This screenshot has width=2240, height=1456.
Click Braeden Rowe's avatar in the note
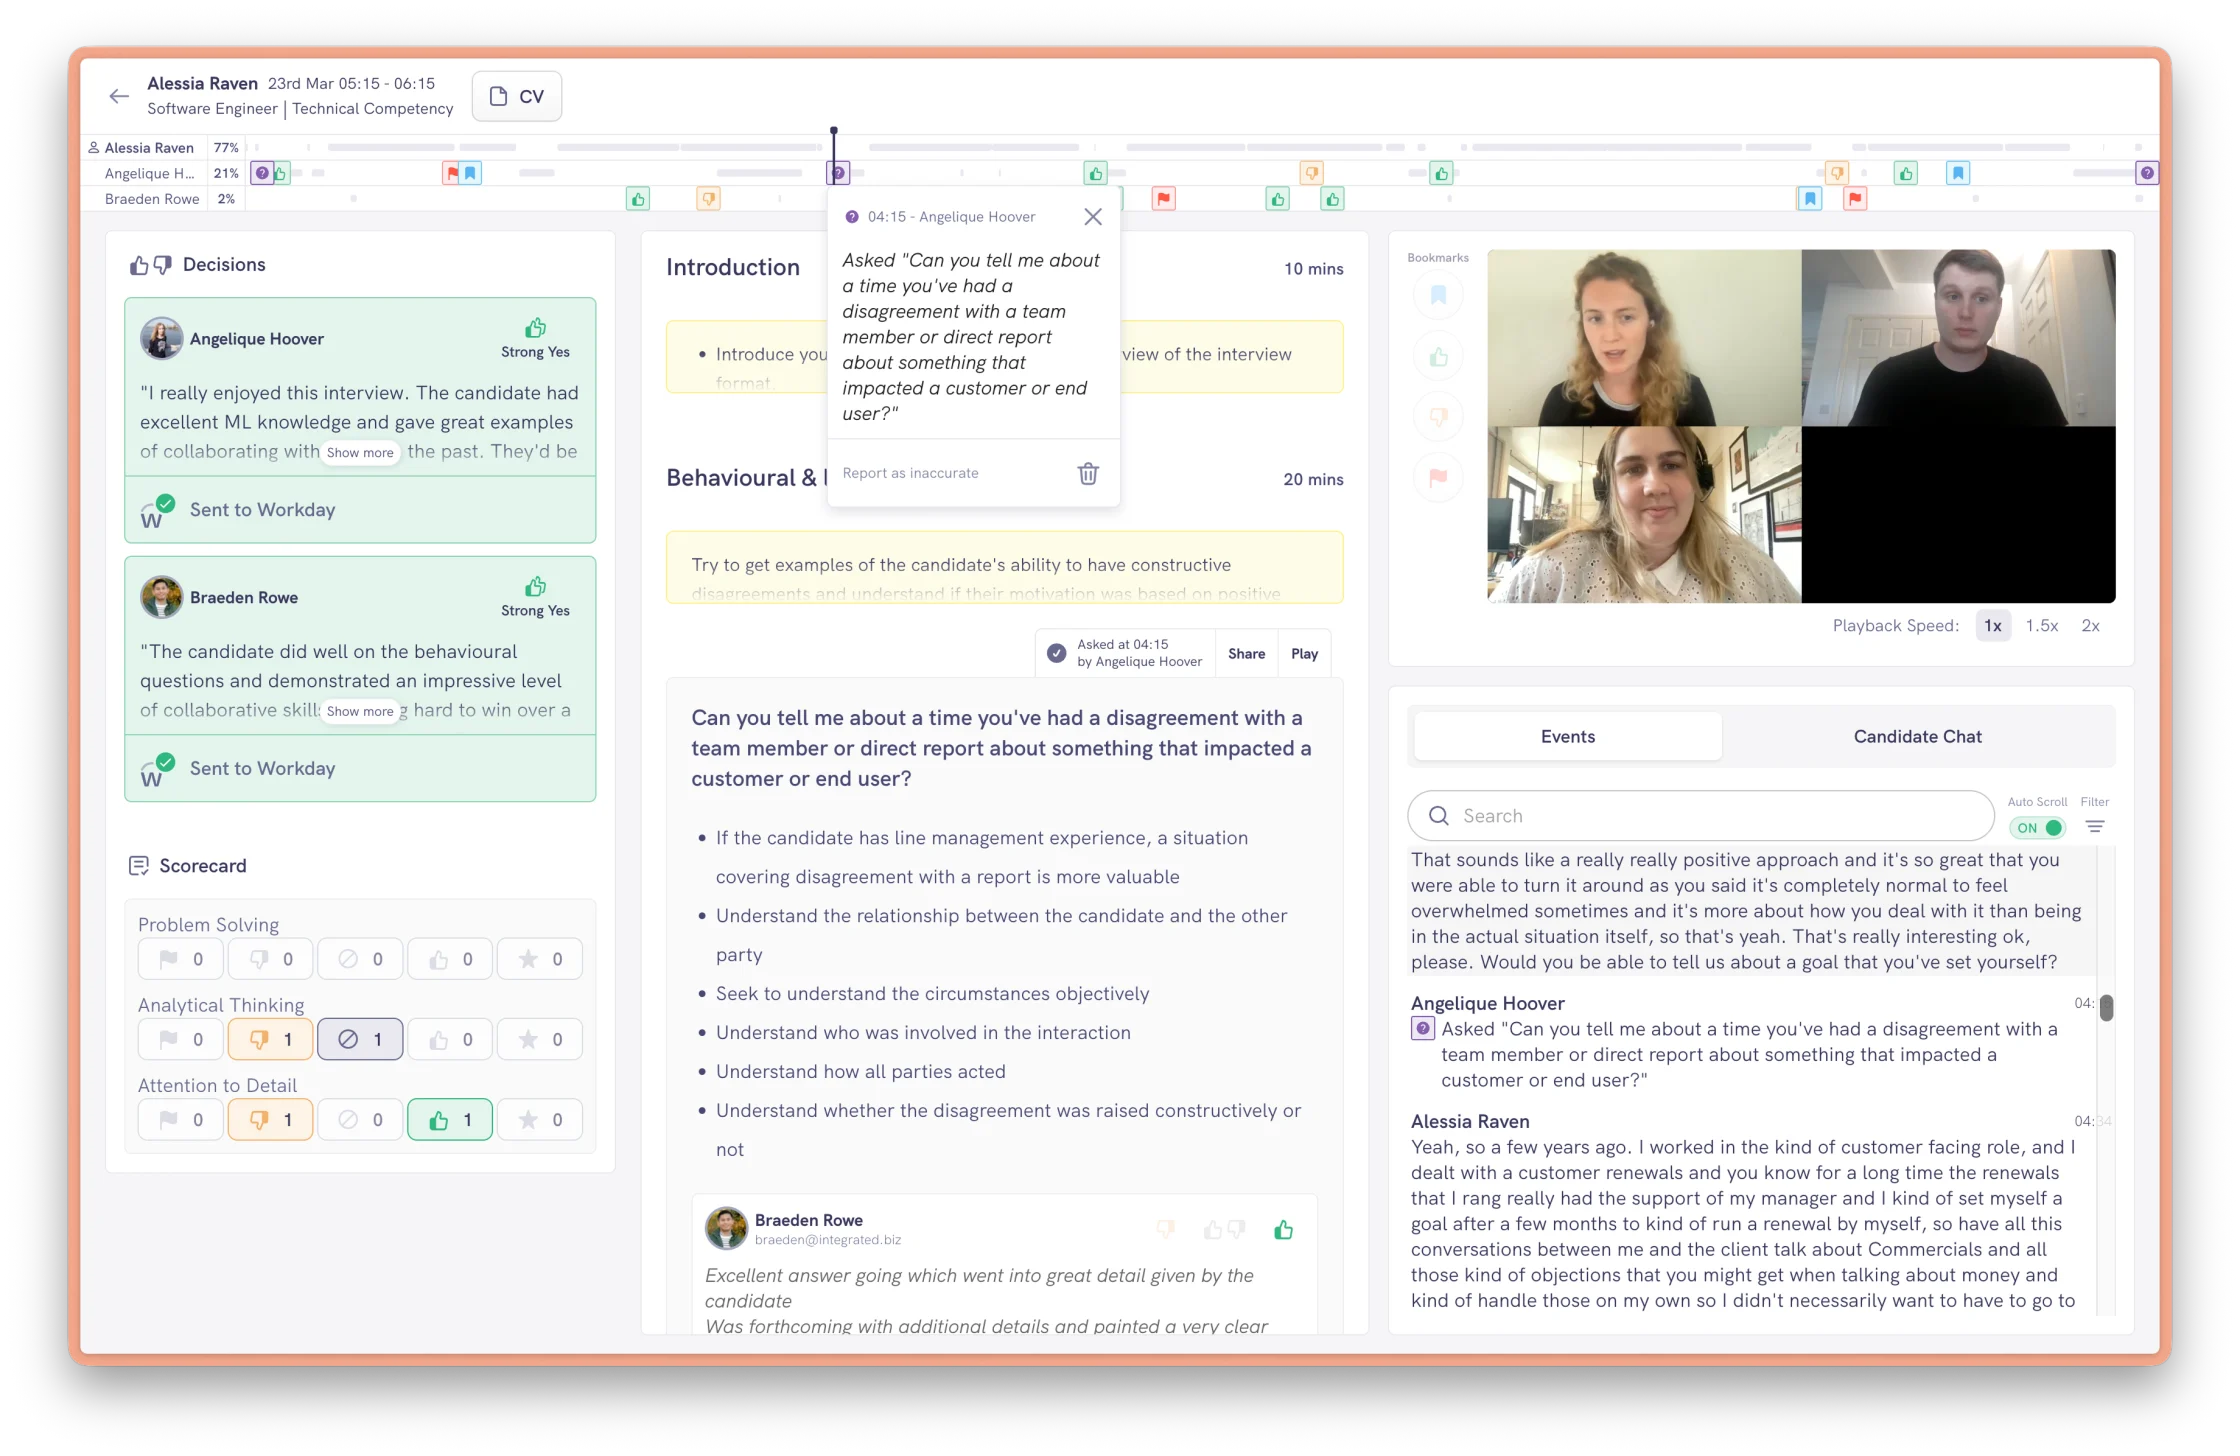coord(726,1228)
